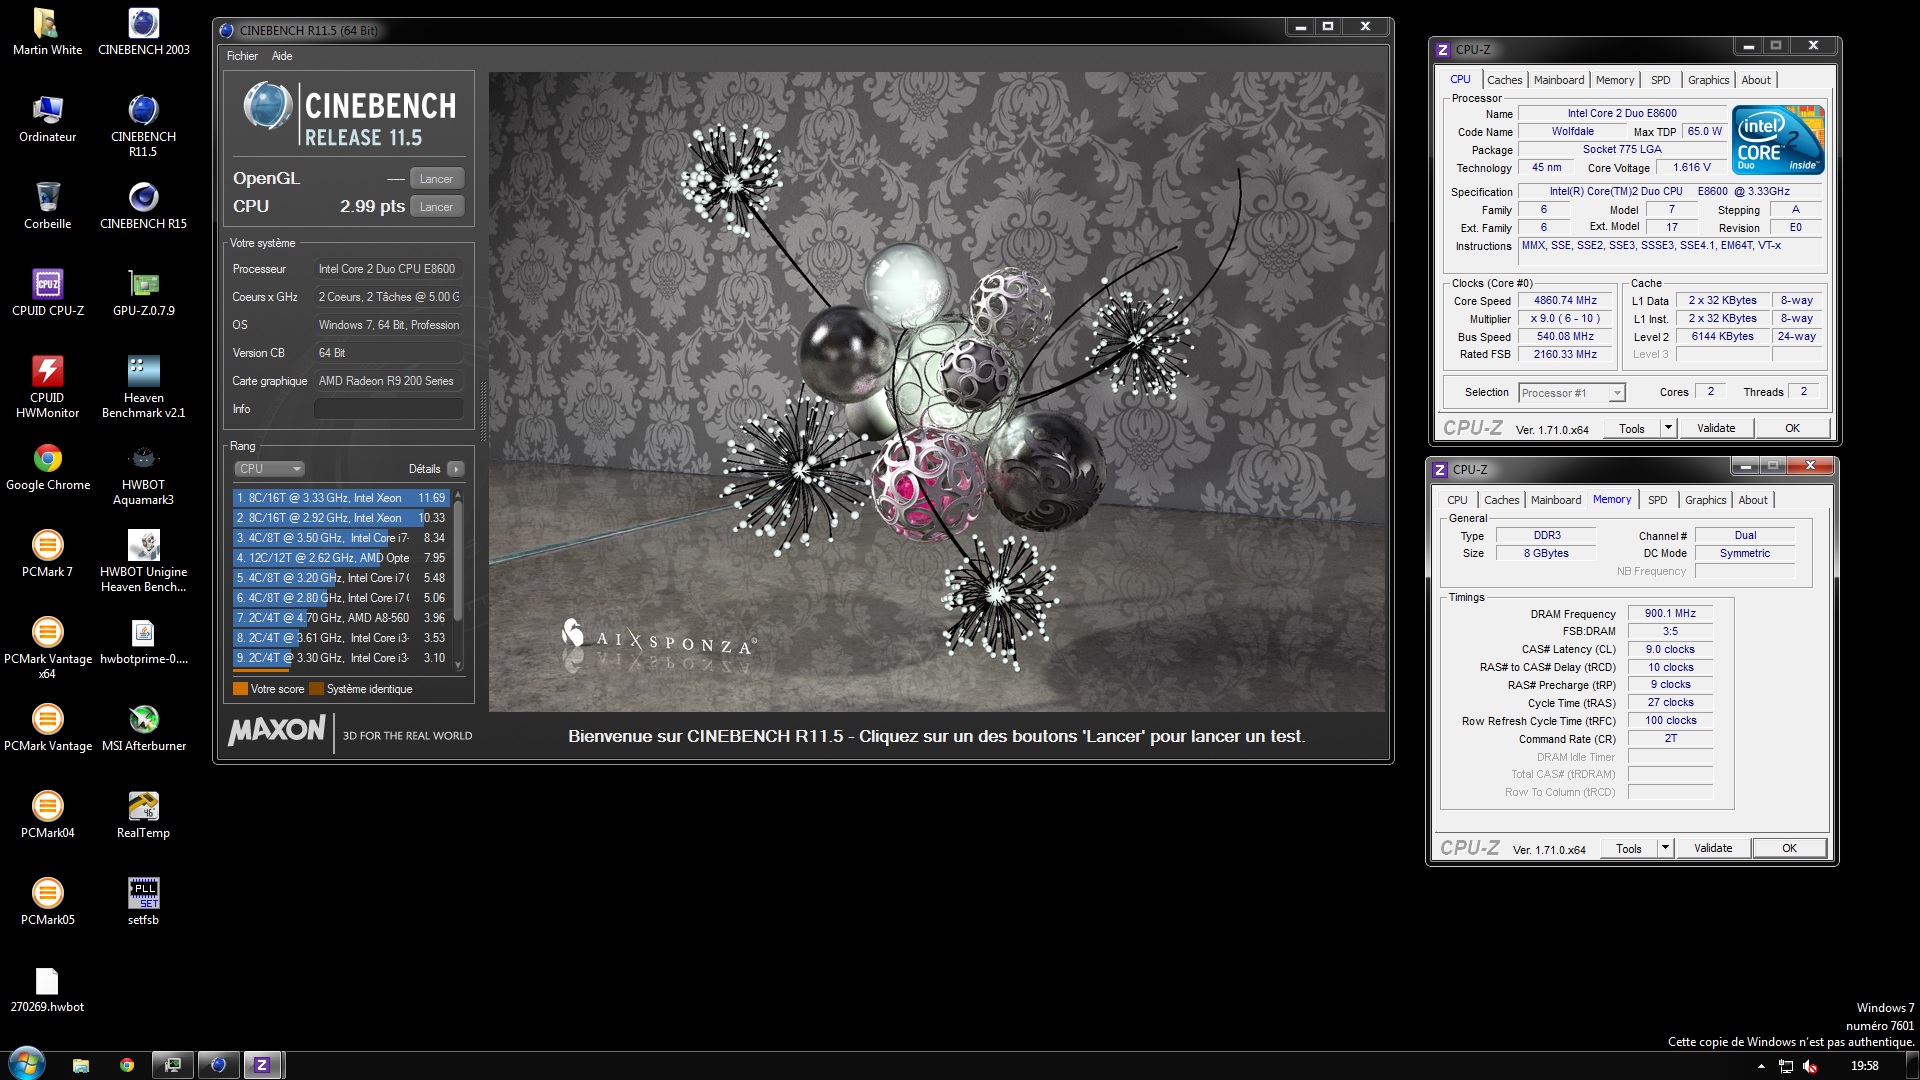Open Processor #1 selection dropdown
This screenshot has width=1920, height=1080.
tap(1571, 393)
